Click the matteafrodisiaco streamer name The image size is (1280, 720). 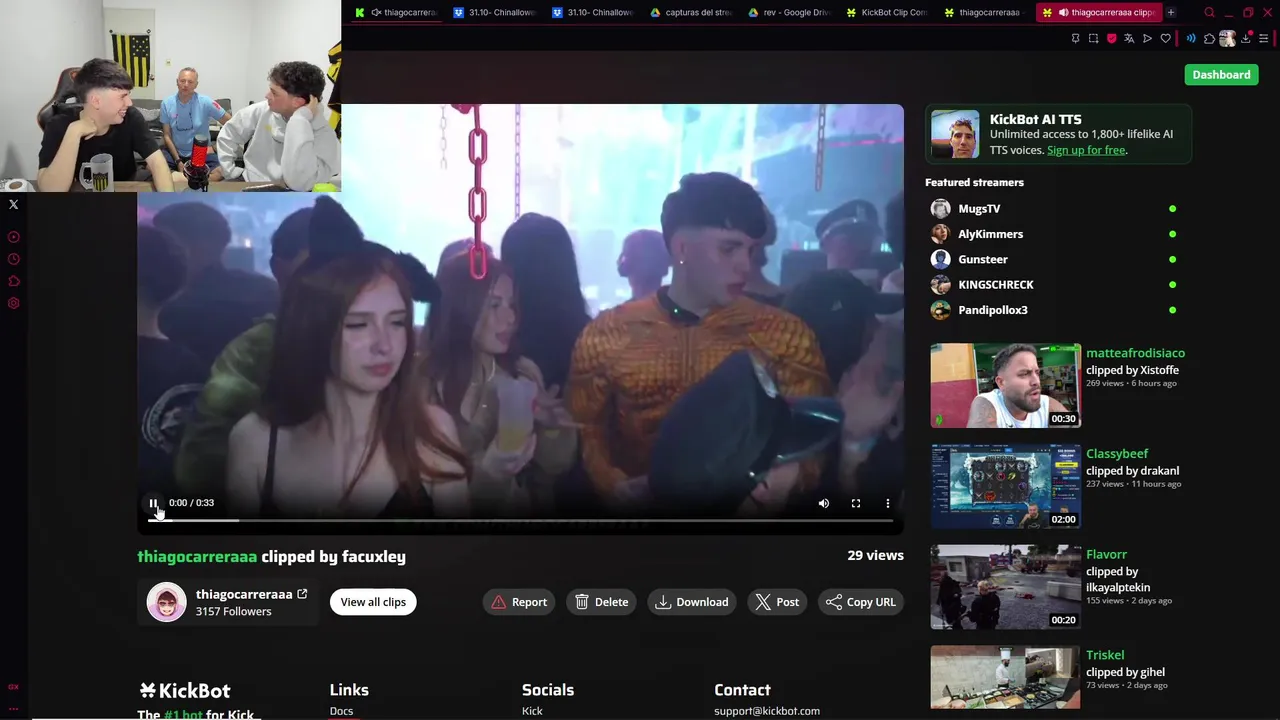1135,353
